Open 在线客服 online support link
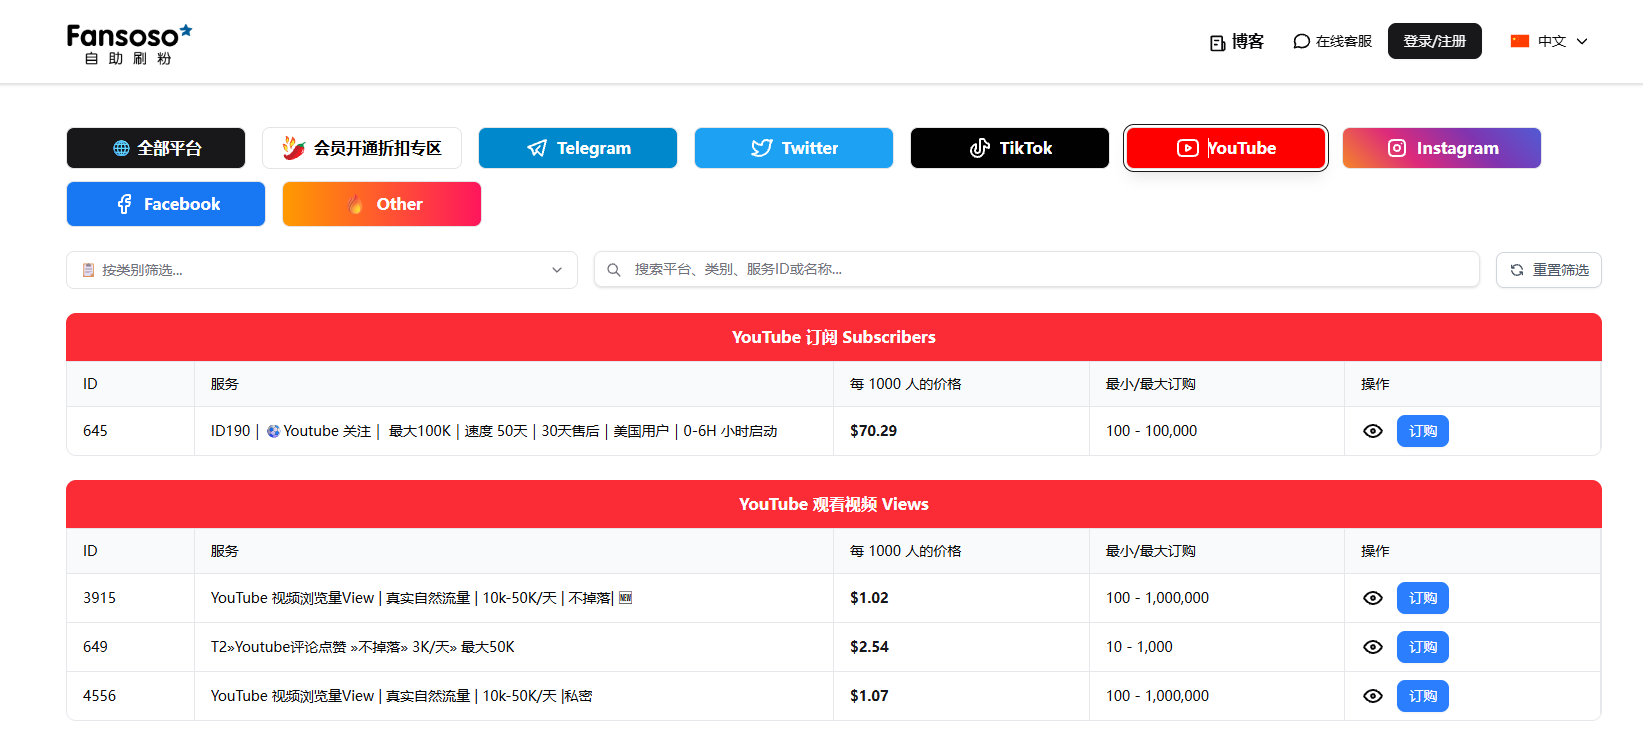The image size is (1643, 730). point(1333,42)
